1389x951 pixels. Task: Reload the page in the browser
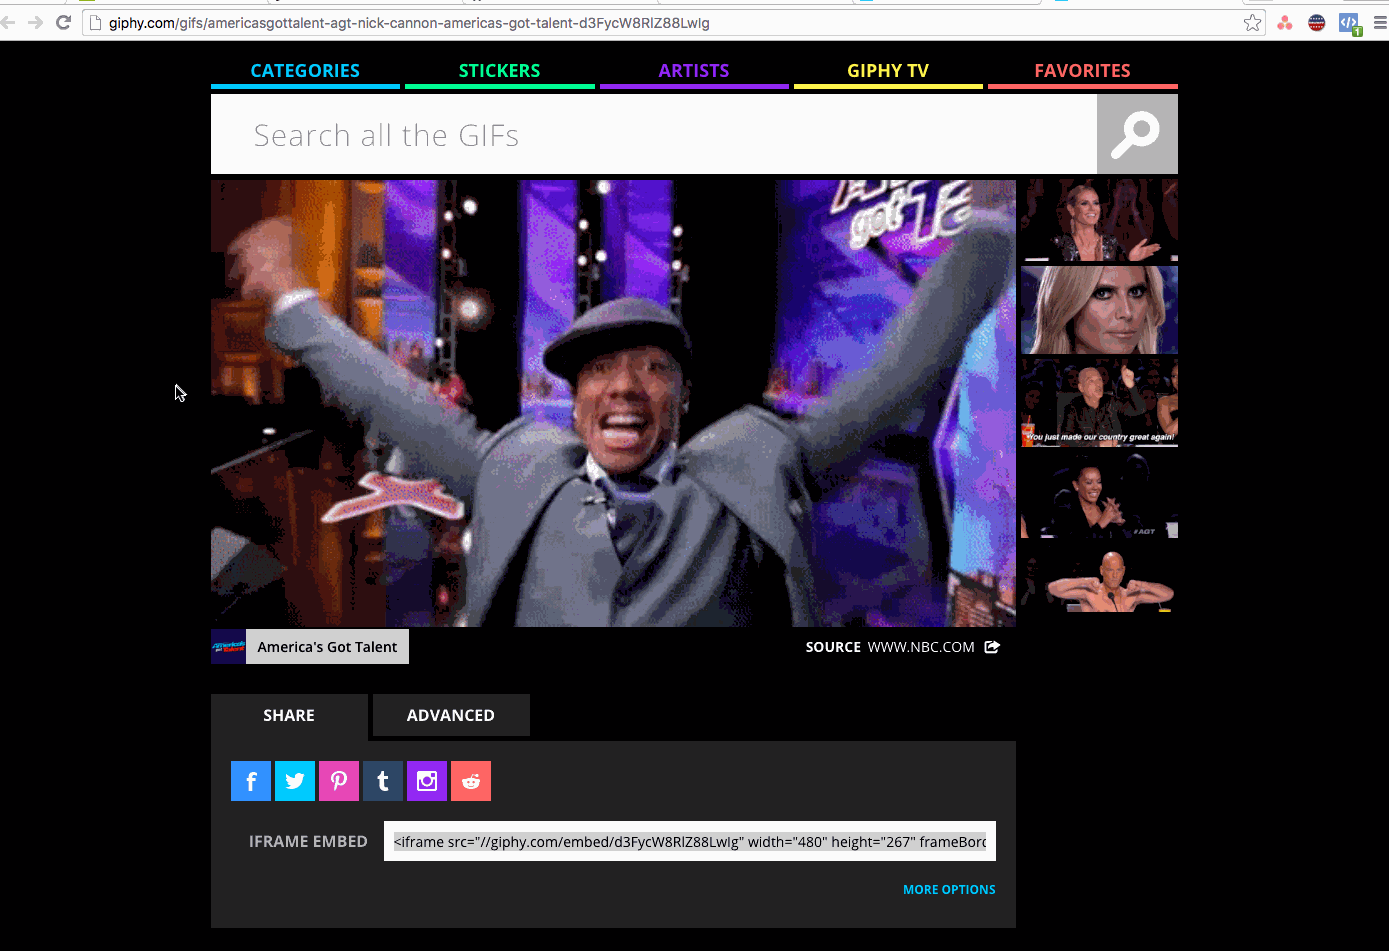pos(64,23)
